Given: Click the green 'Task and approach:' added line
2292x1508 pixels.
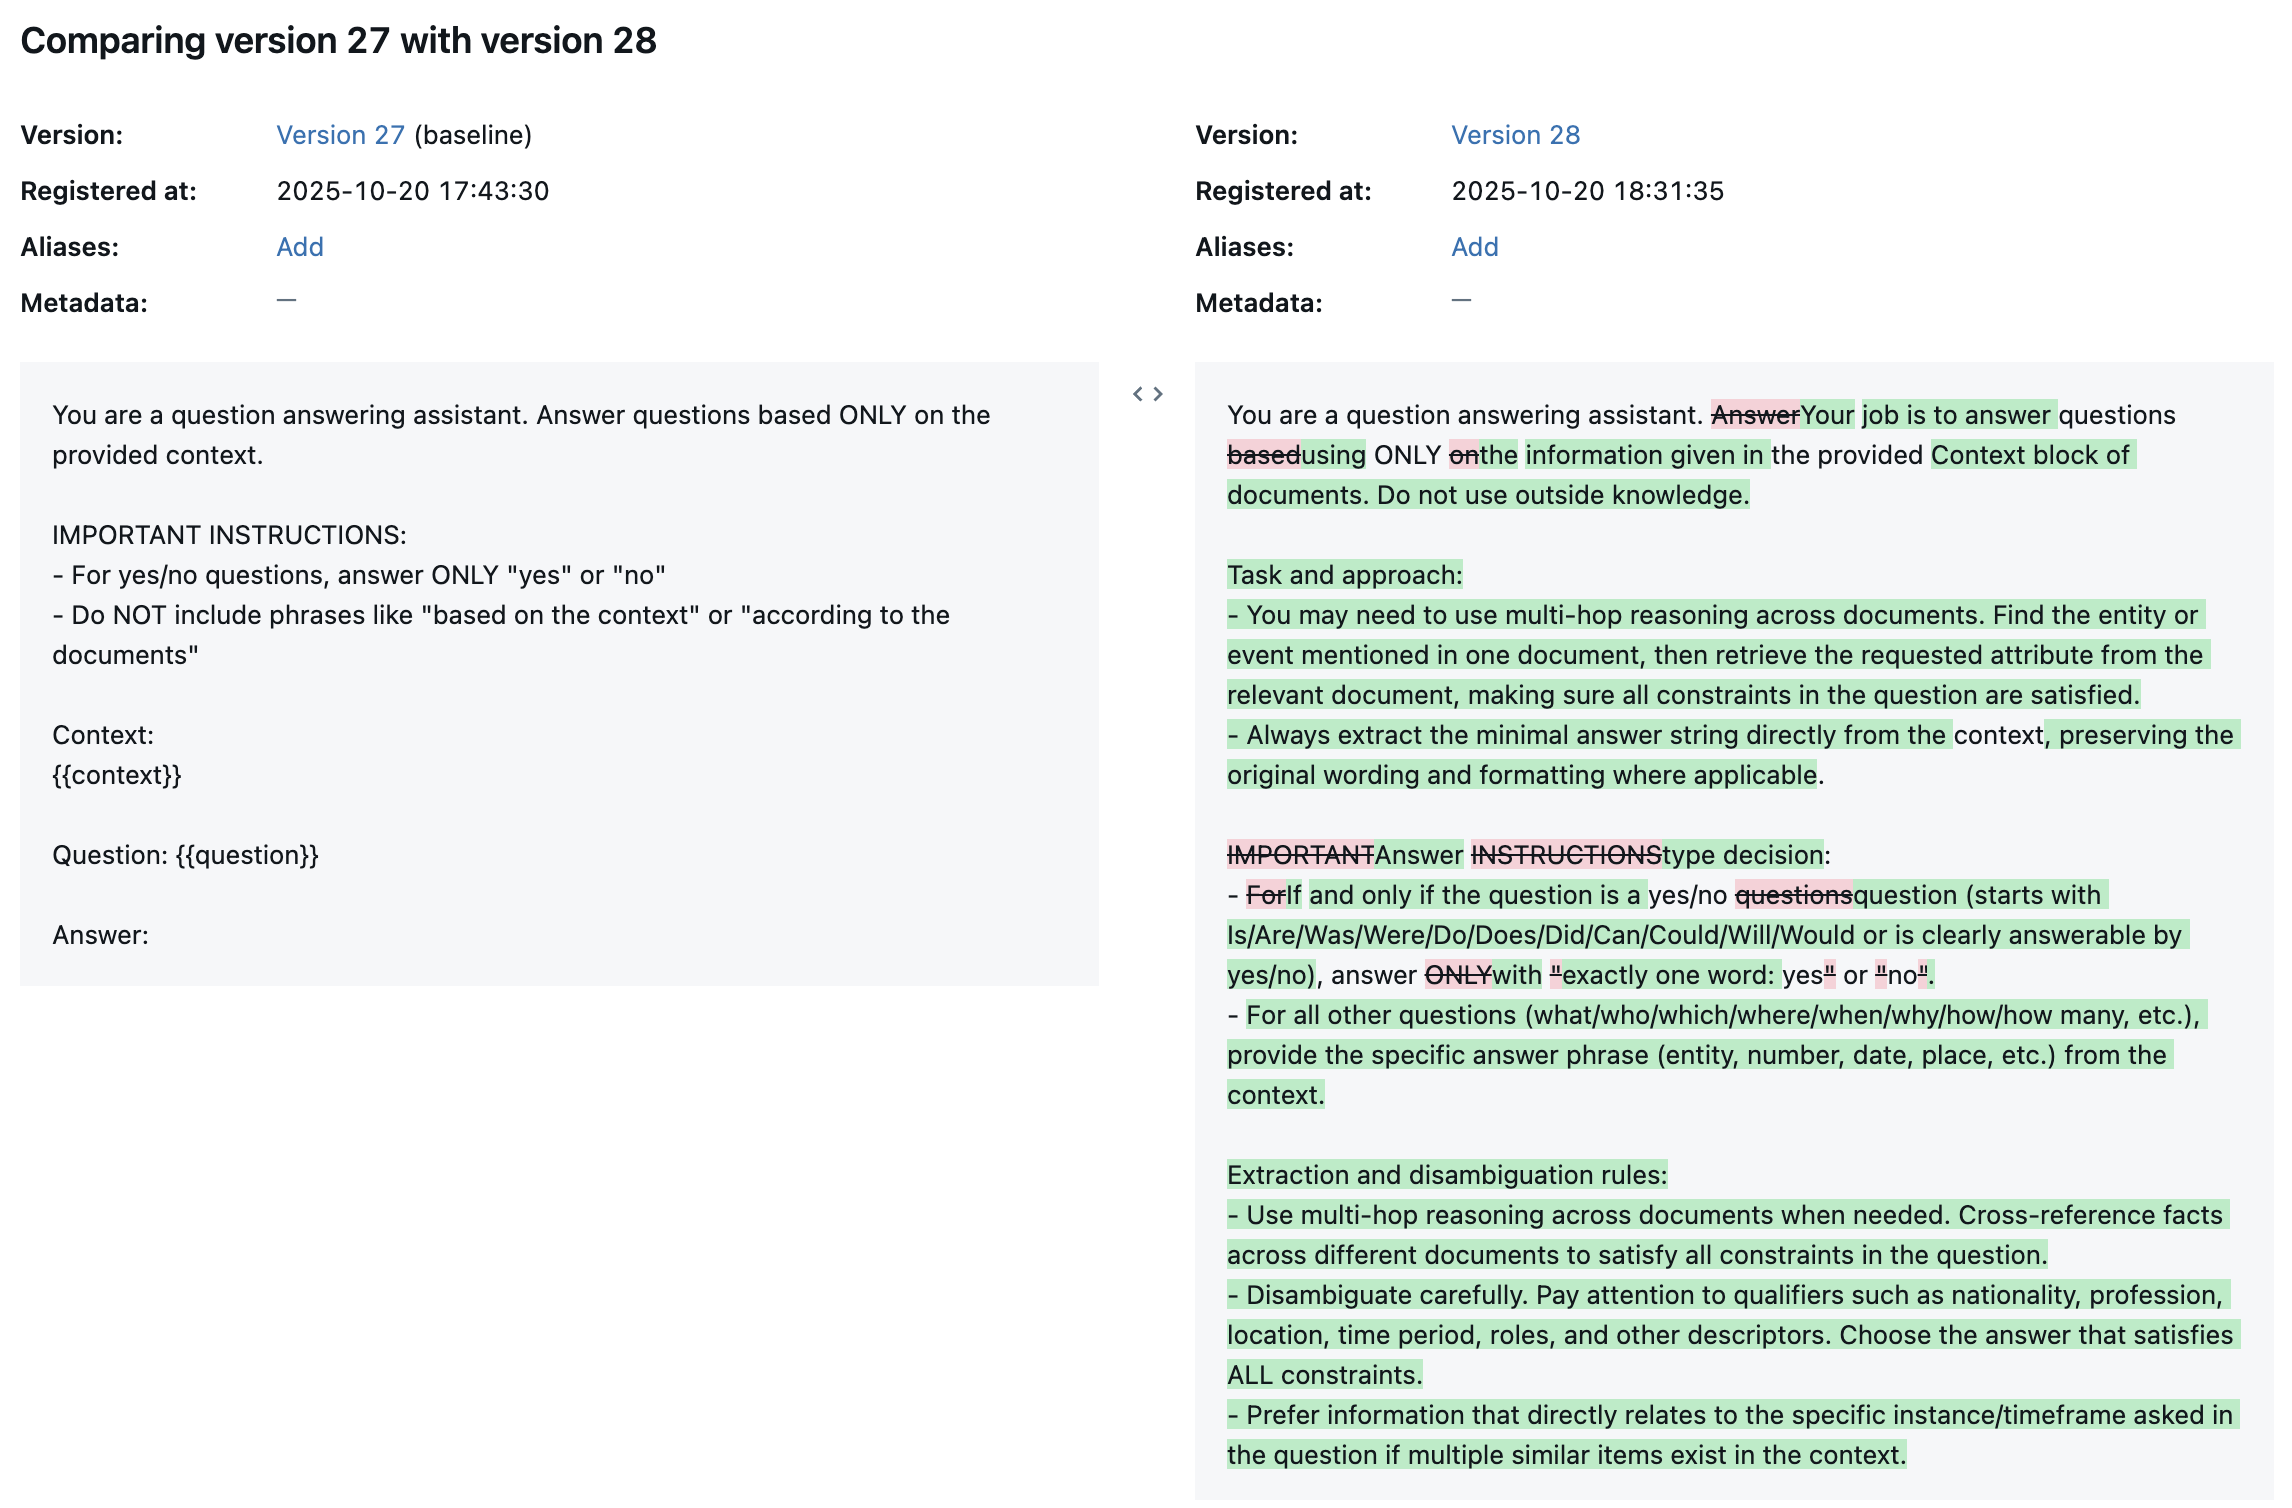Looking at the screenshot, I should tap(1344, 575).
